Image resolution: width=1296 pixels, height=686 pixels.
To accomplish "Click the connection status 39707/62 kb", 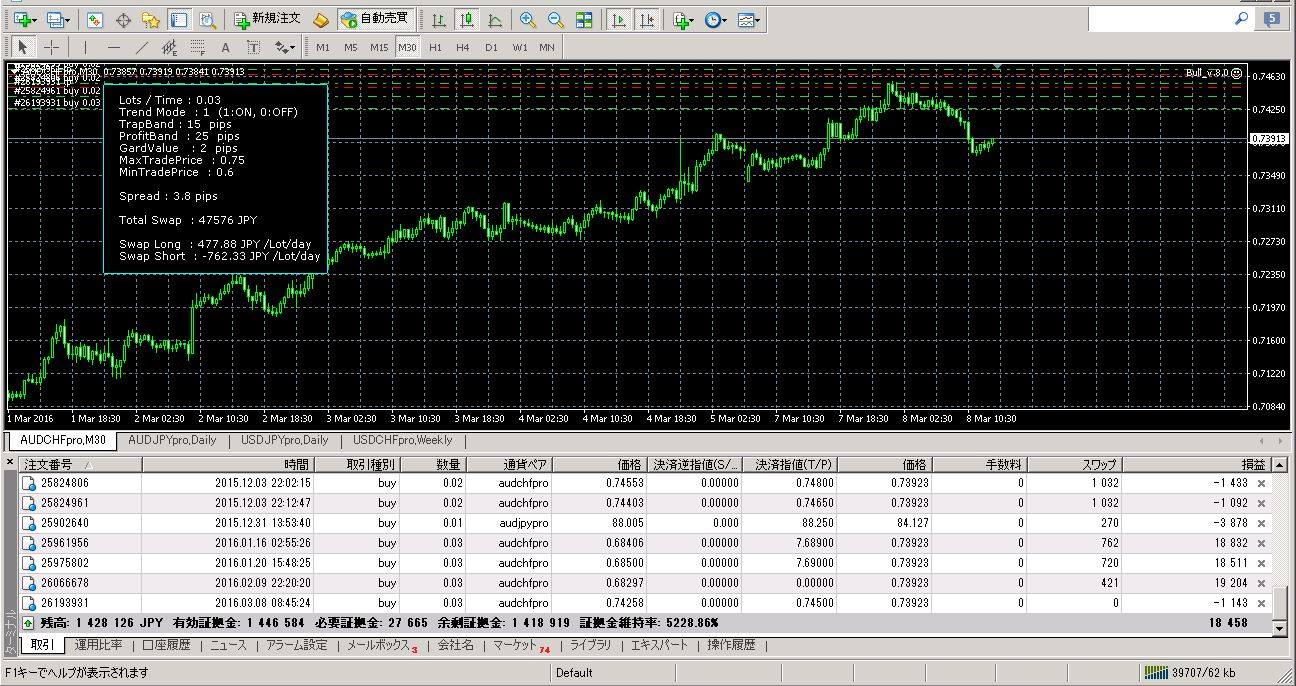I will click(x=1190, y=673).
